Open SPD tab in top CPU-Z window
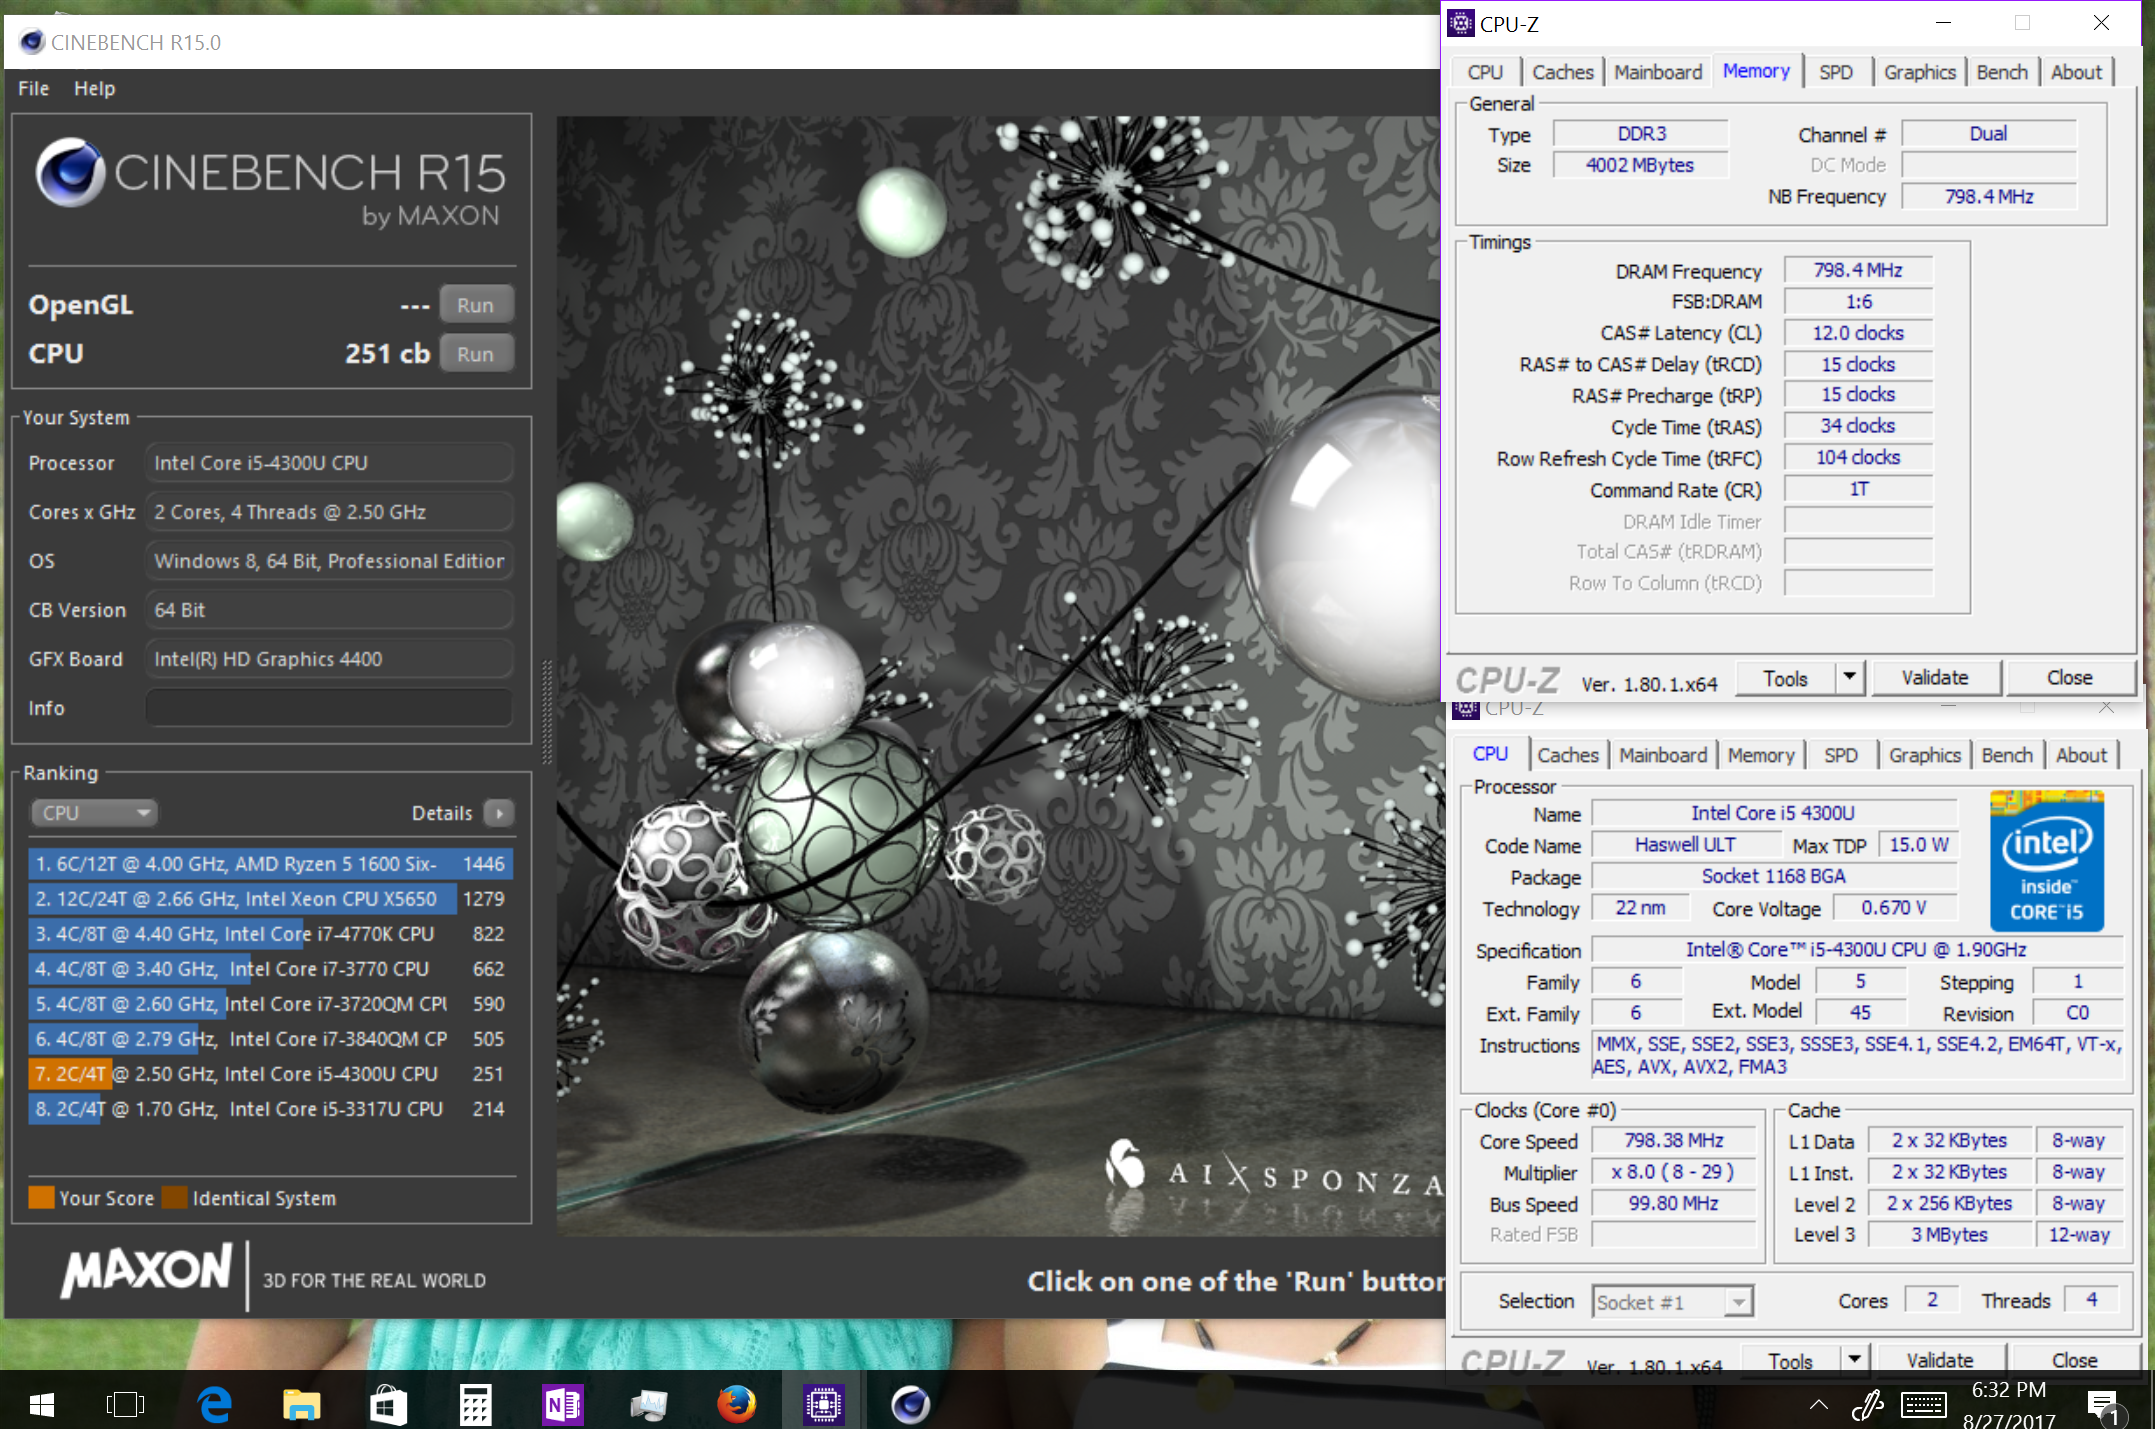Viewport: 2155px width, 1429px height. (1836, 72)
